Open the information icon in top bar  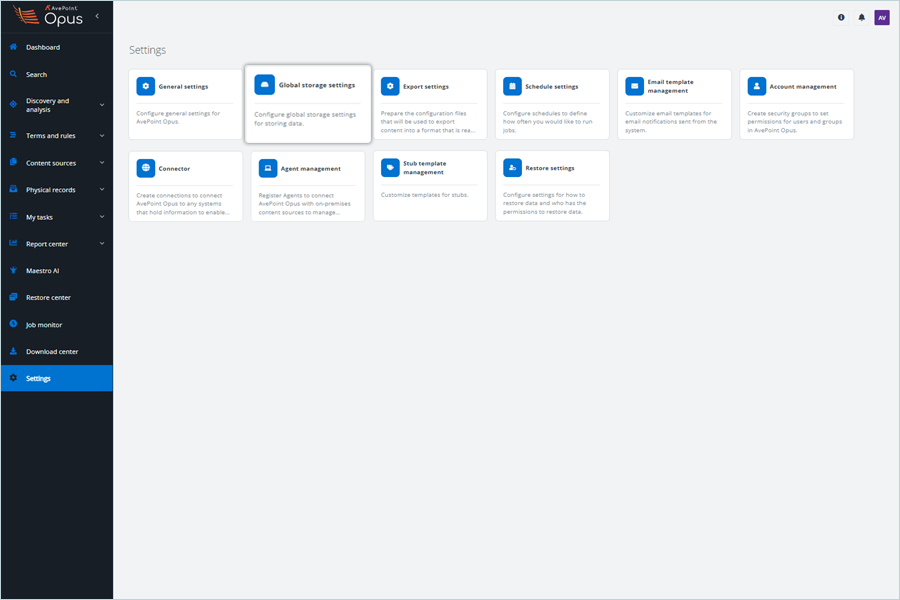(841, 18)
